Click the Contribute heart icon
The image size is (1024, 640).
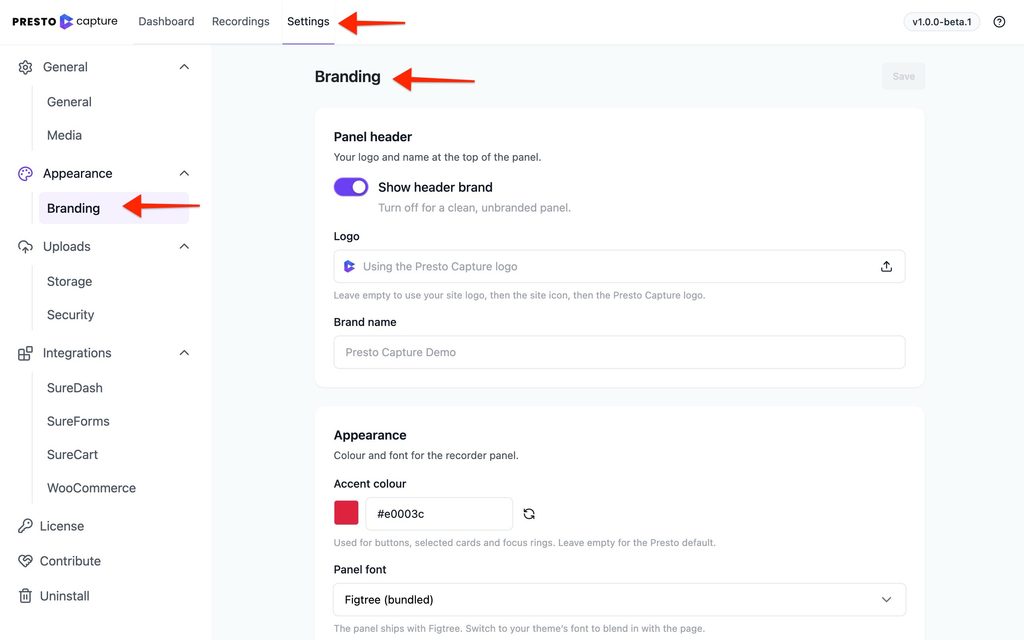point(25,561)
